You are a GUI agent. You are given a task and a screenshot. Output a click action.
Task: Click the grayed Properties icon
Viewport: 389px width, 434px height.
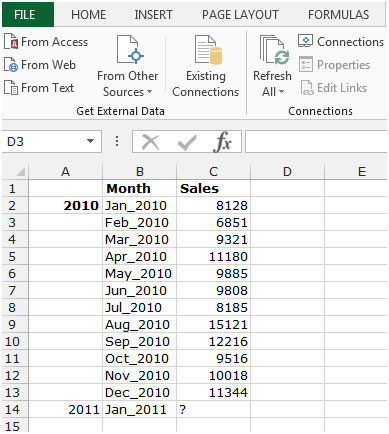point(306,64)
